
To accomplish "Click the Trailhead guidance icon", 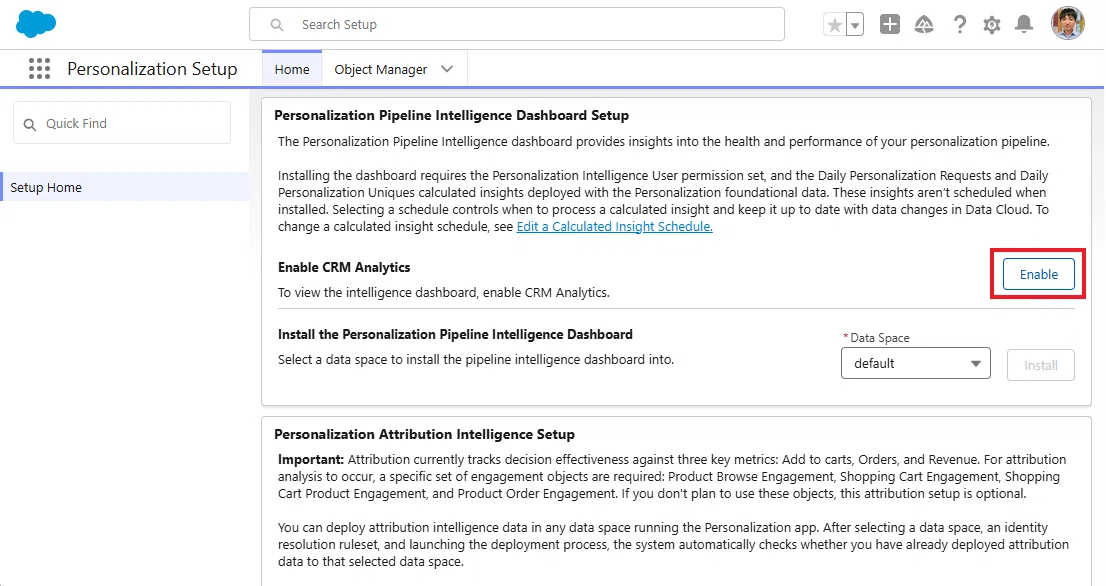I will [x=924, y=25].
